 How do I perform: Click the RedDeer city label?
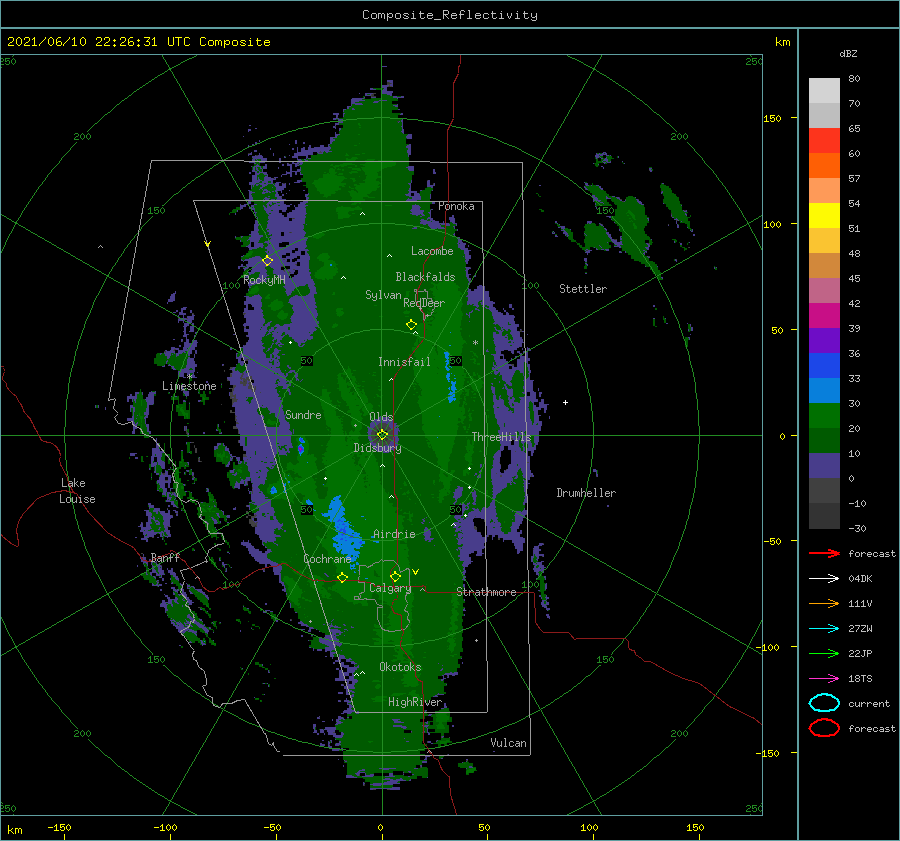pos(424,303)
